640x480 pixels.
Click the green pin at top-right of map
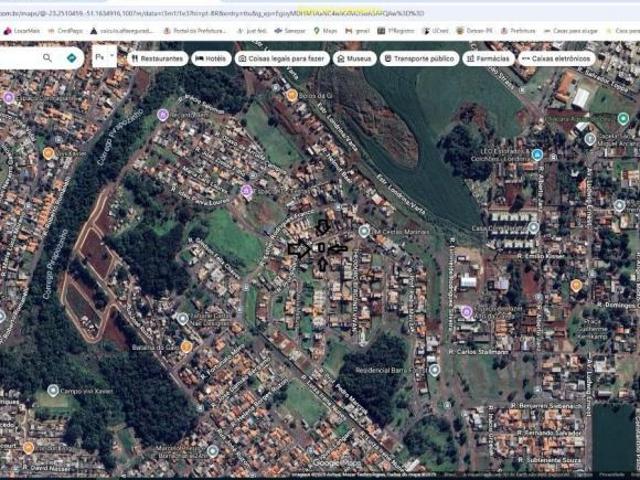(623, 118)
